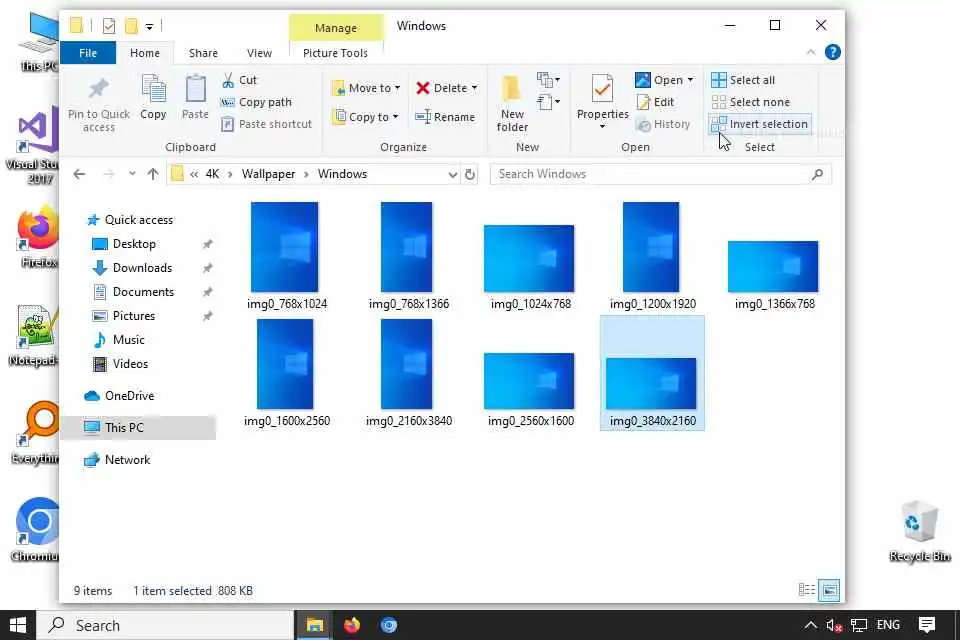Open Firefox from the taskbar
The height and width of the screenshot is (640, 960).
(351, 625)
